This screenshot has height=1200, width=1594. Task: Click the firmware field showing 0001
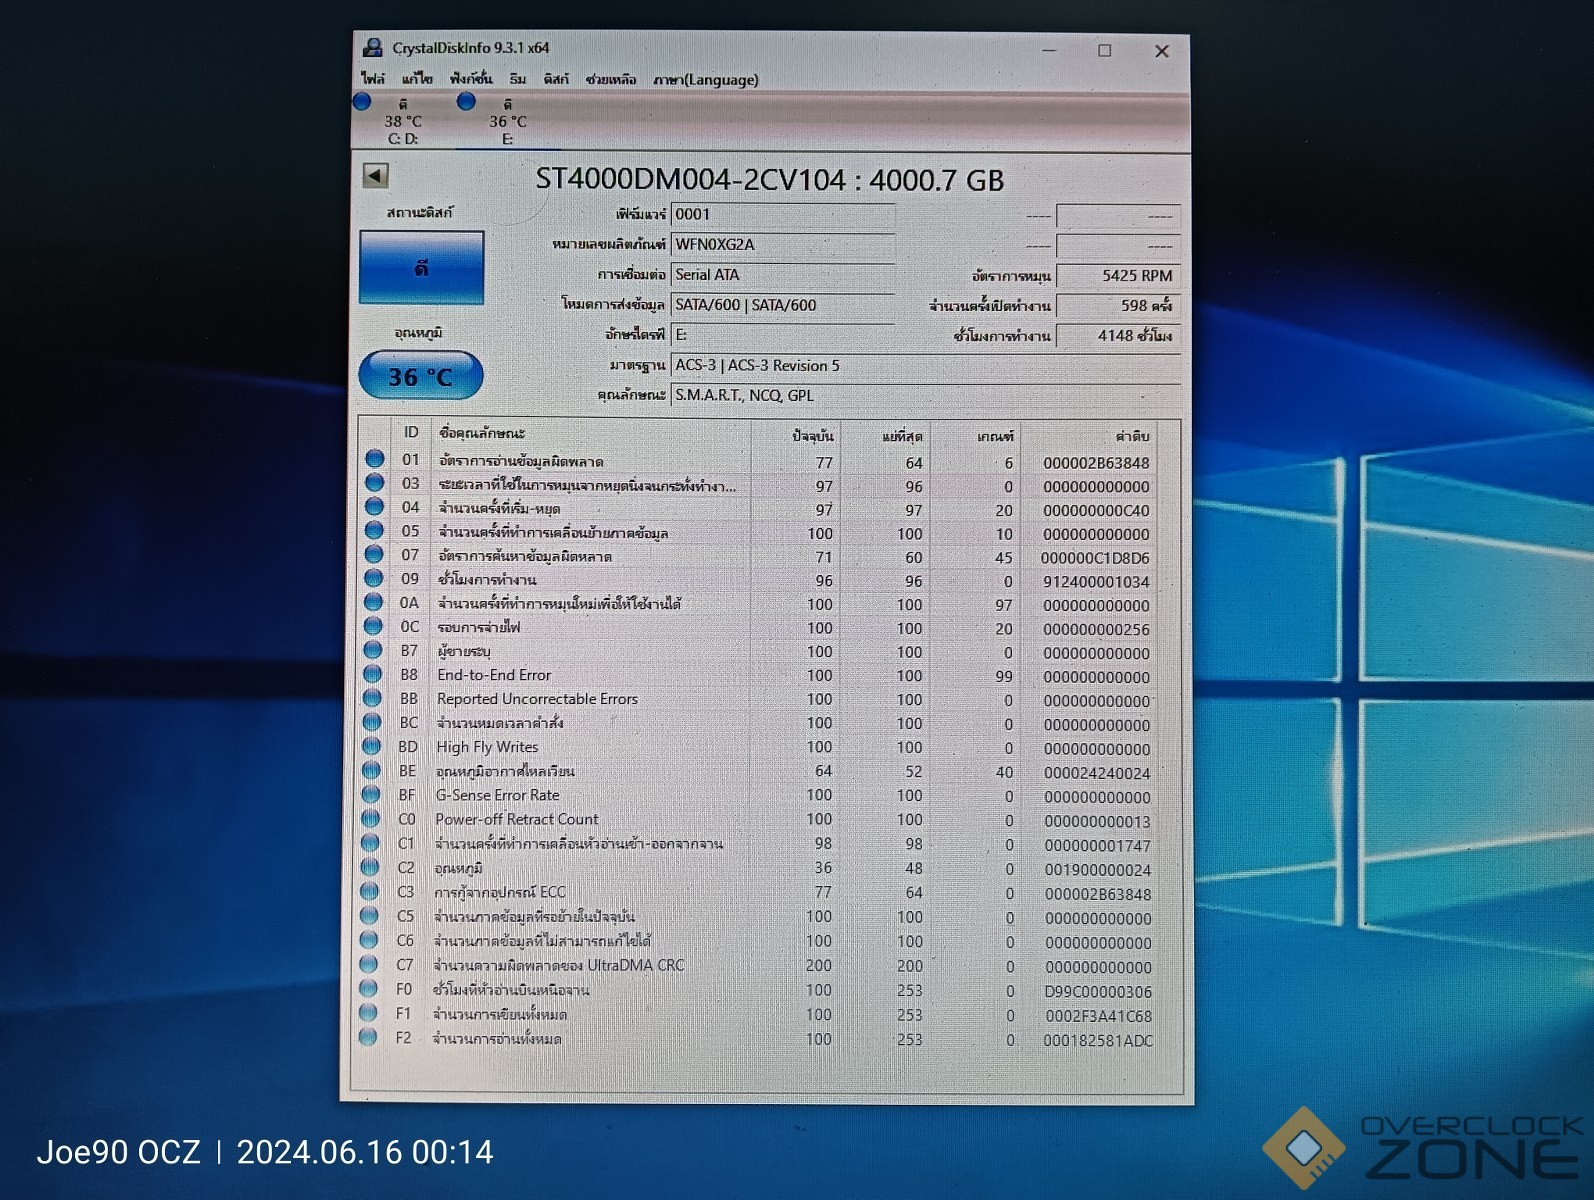[782, 214]
